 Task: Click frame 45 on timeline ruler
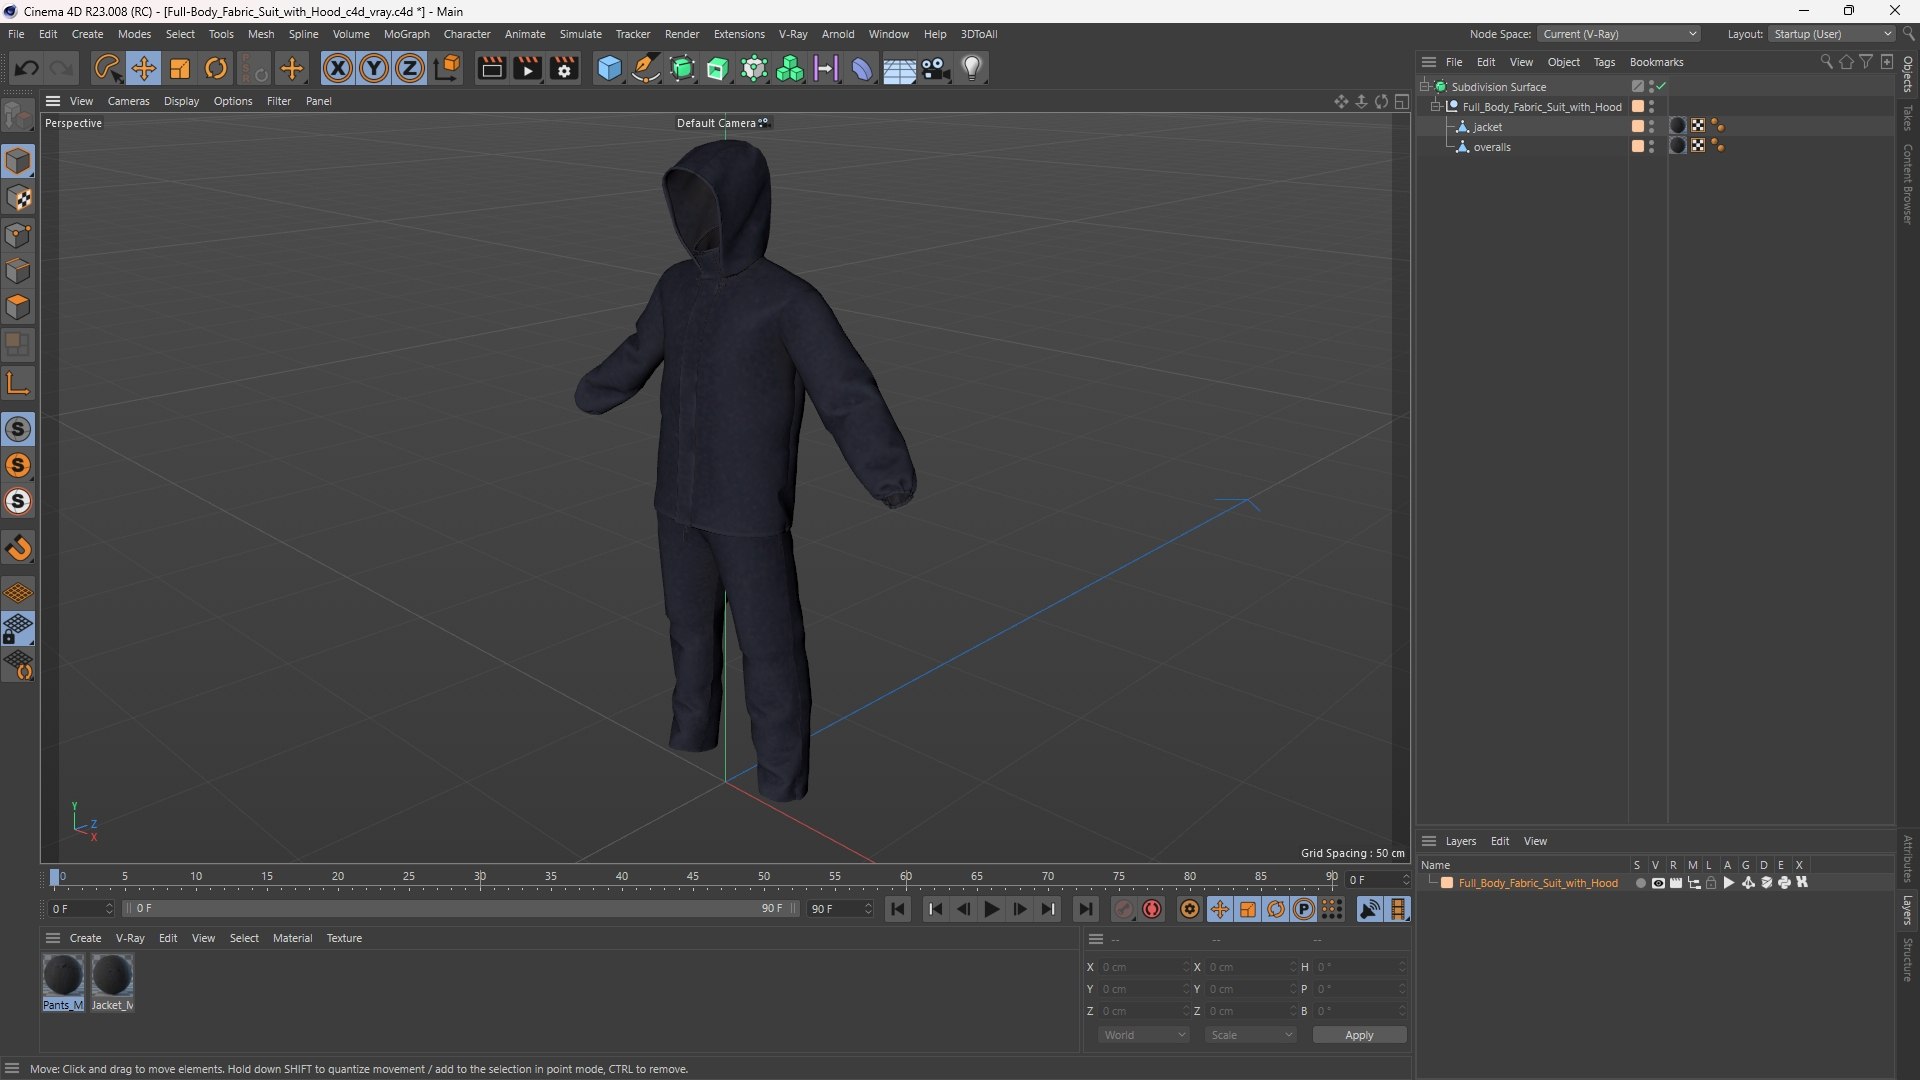[693, 877]
